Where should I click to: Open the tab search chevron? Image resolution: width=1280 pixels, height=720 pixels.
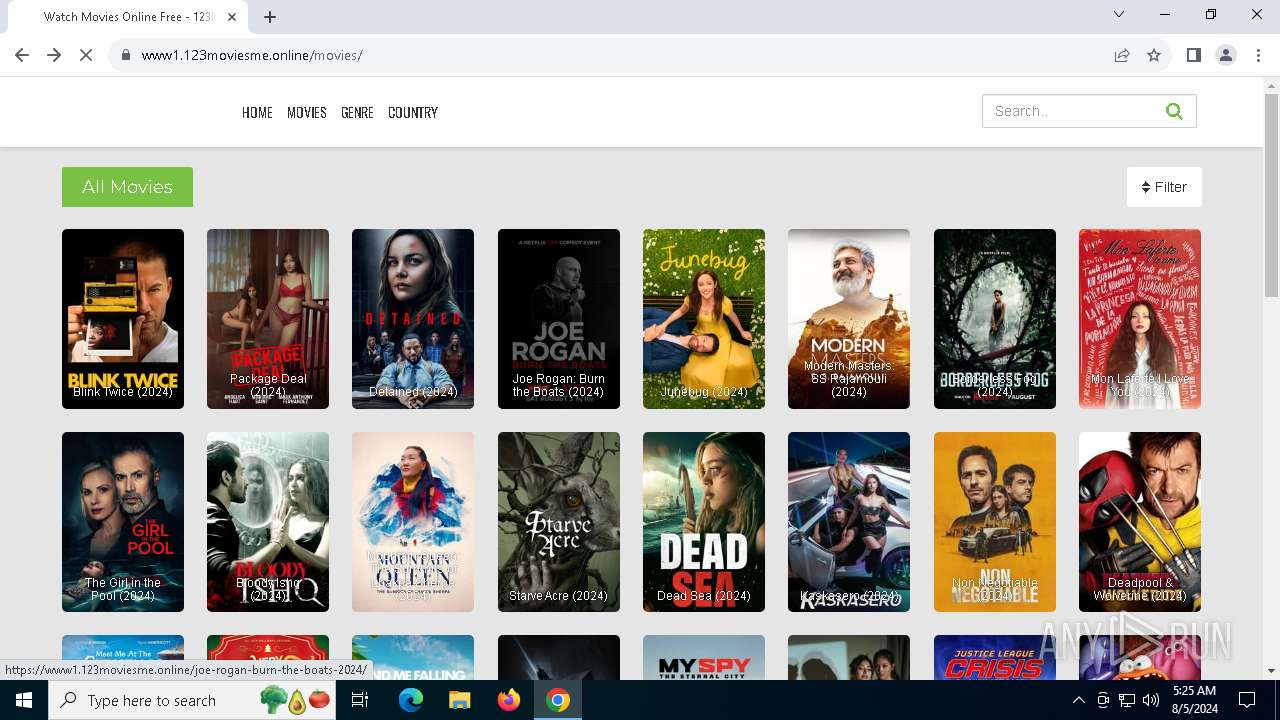1119,14
